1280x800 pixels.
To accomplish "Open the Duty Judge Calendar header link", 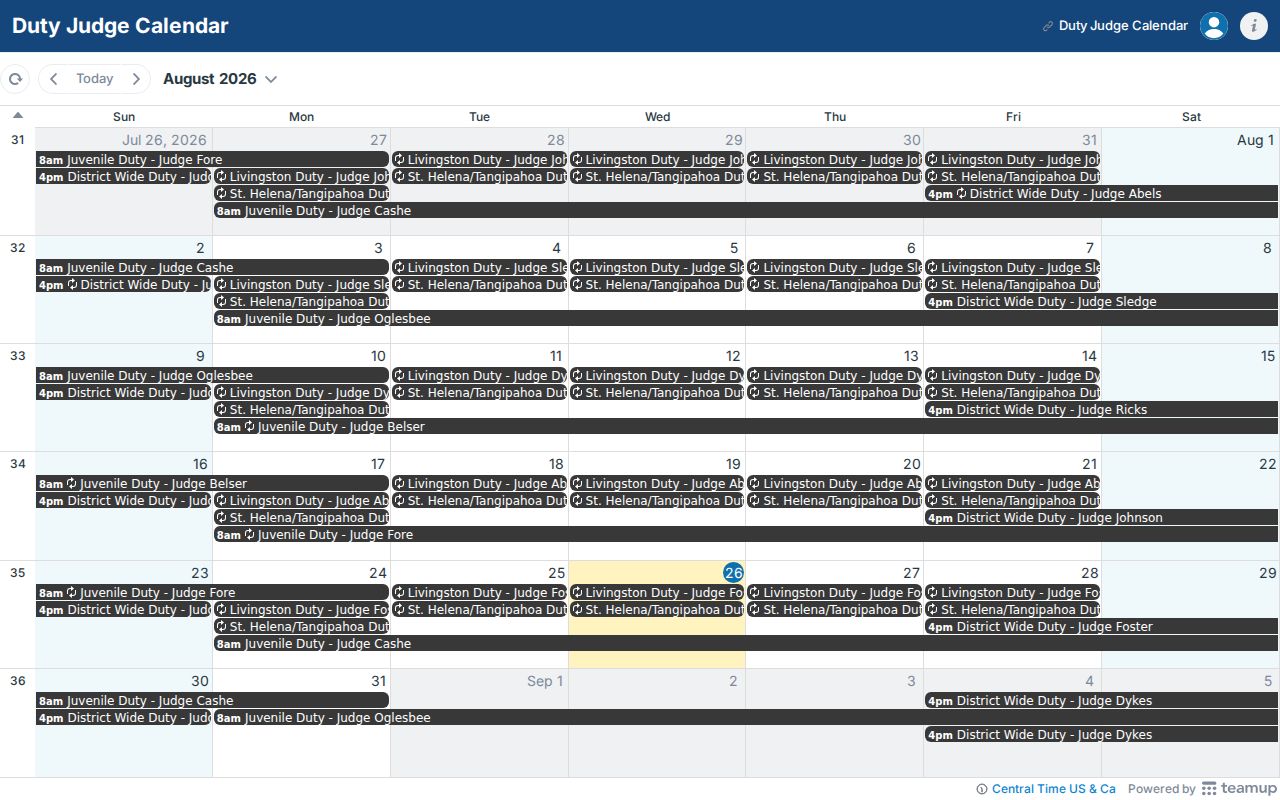I will [1123, 26].
